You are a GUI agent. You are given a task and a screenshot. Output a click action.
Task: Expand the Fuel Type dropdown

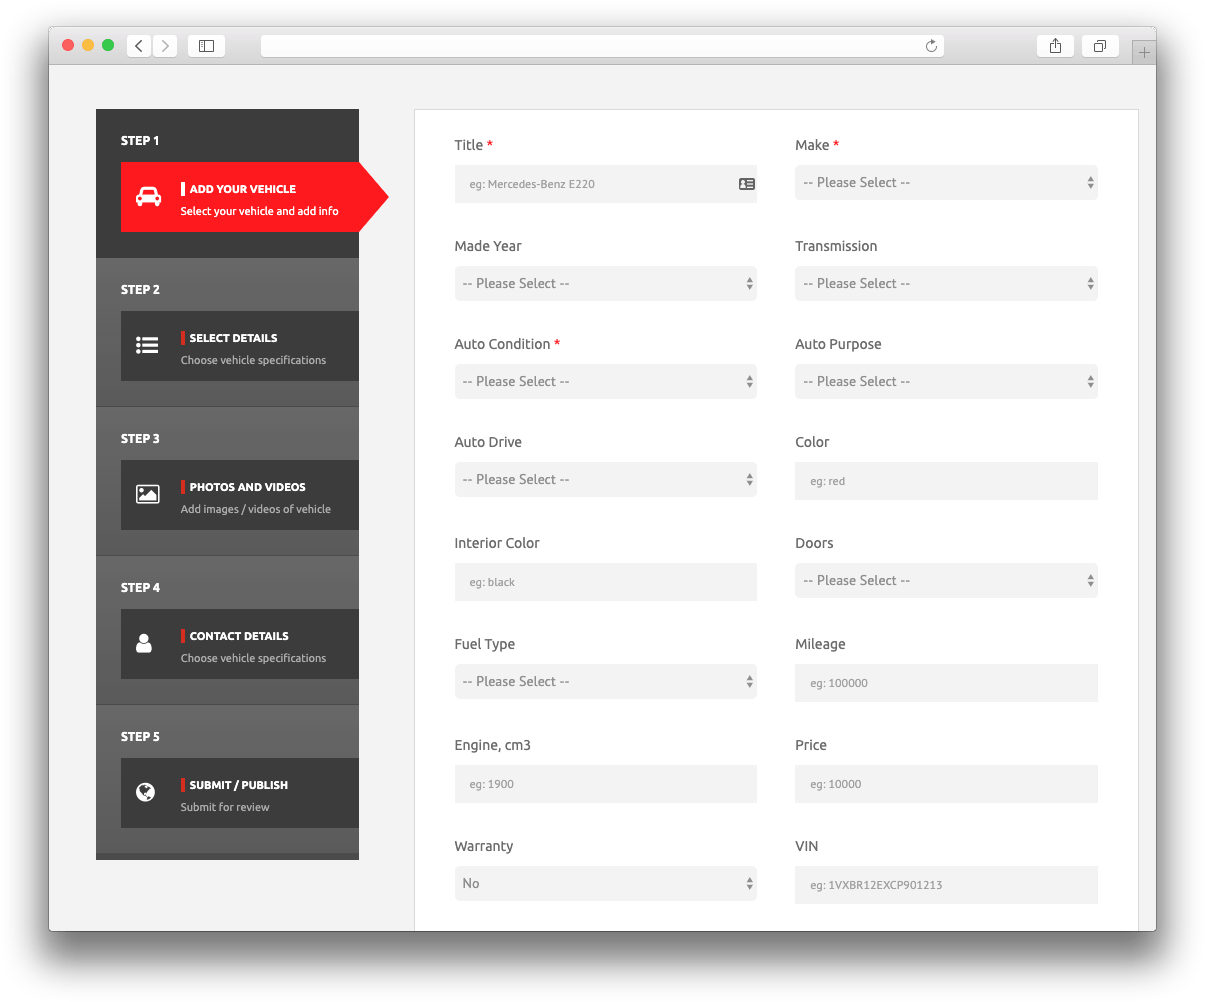pos(605,682)
